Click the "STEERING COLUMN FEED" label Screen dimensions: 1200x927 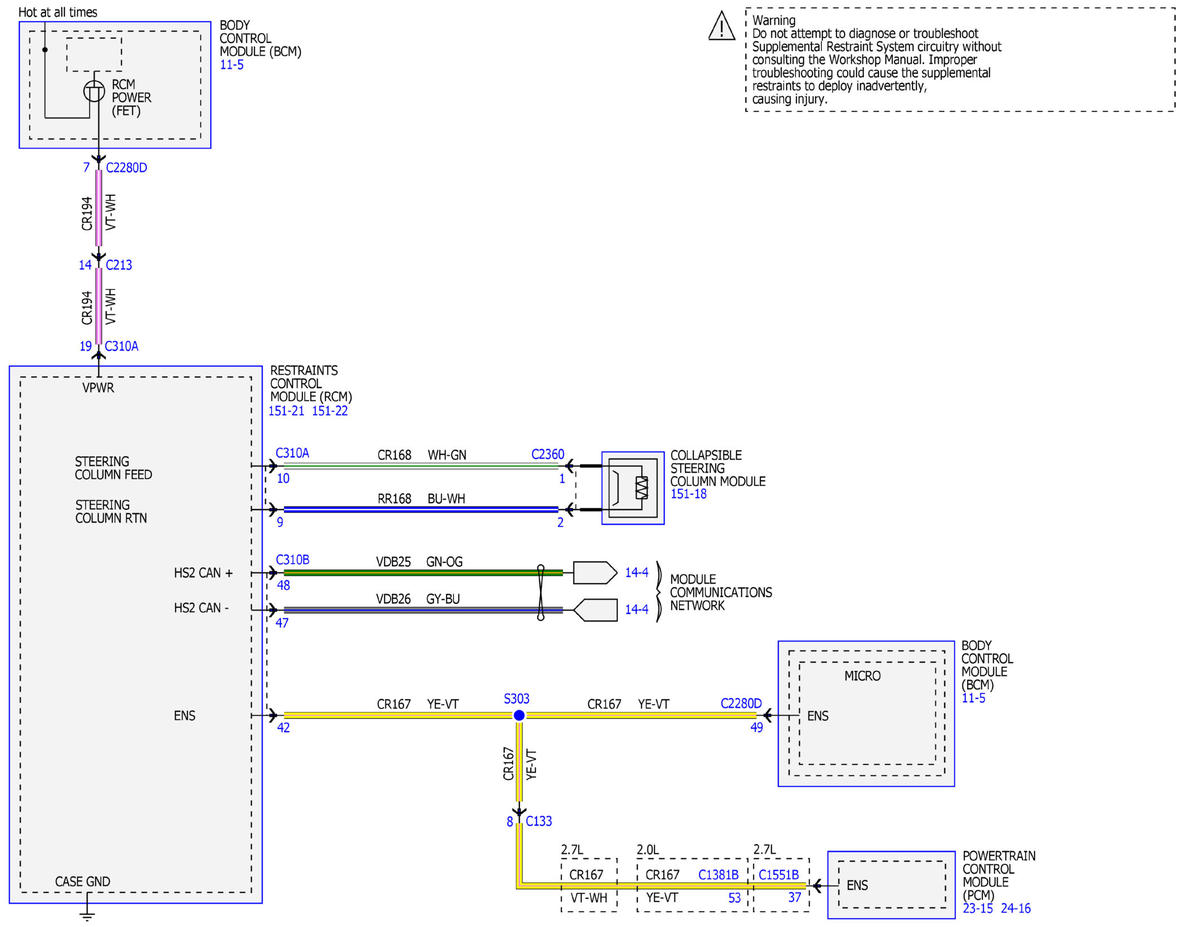coord(114,468)
